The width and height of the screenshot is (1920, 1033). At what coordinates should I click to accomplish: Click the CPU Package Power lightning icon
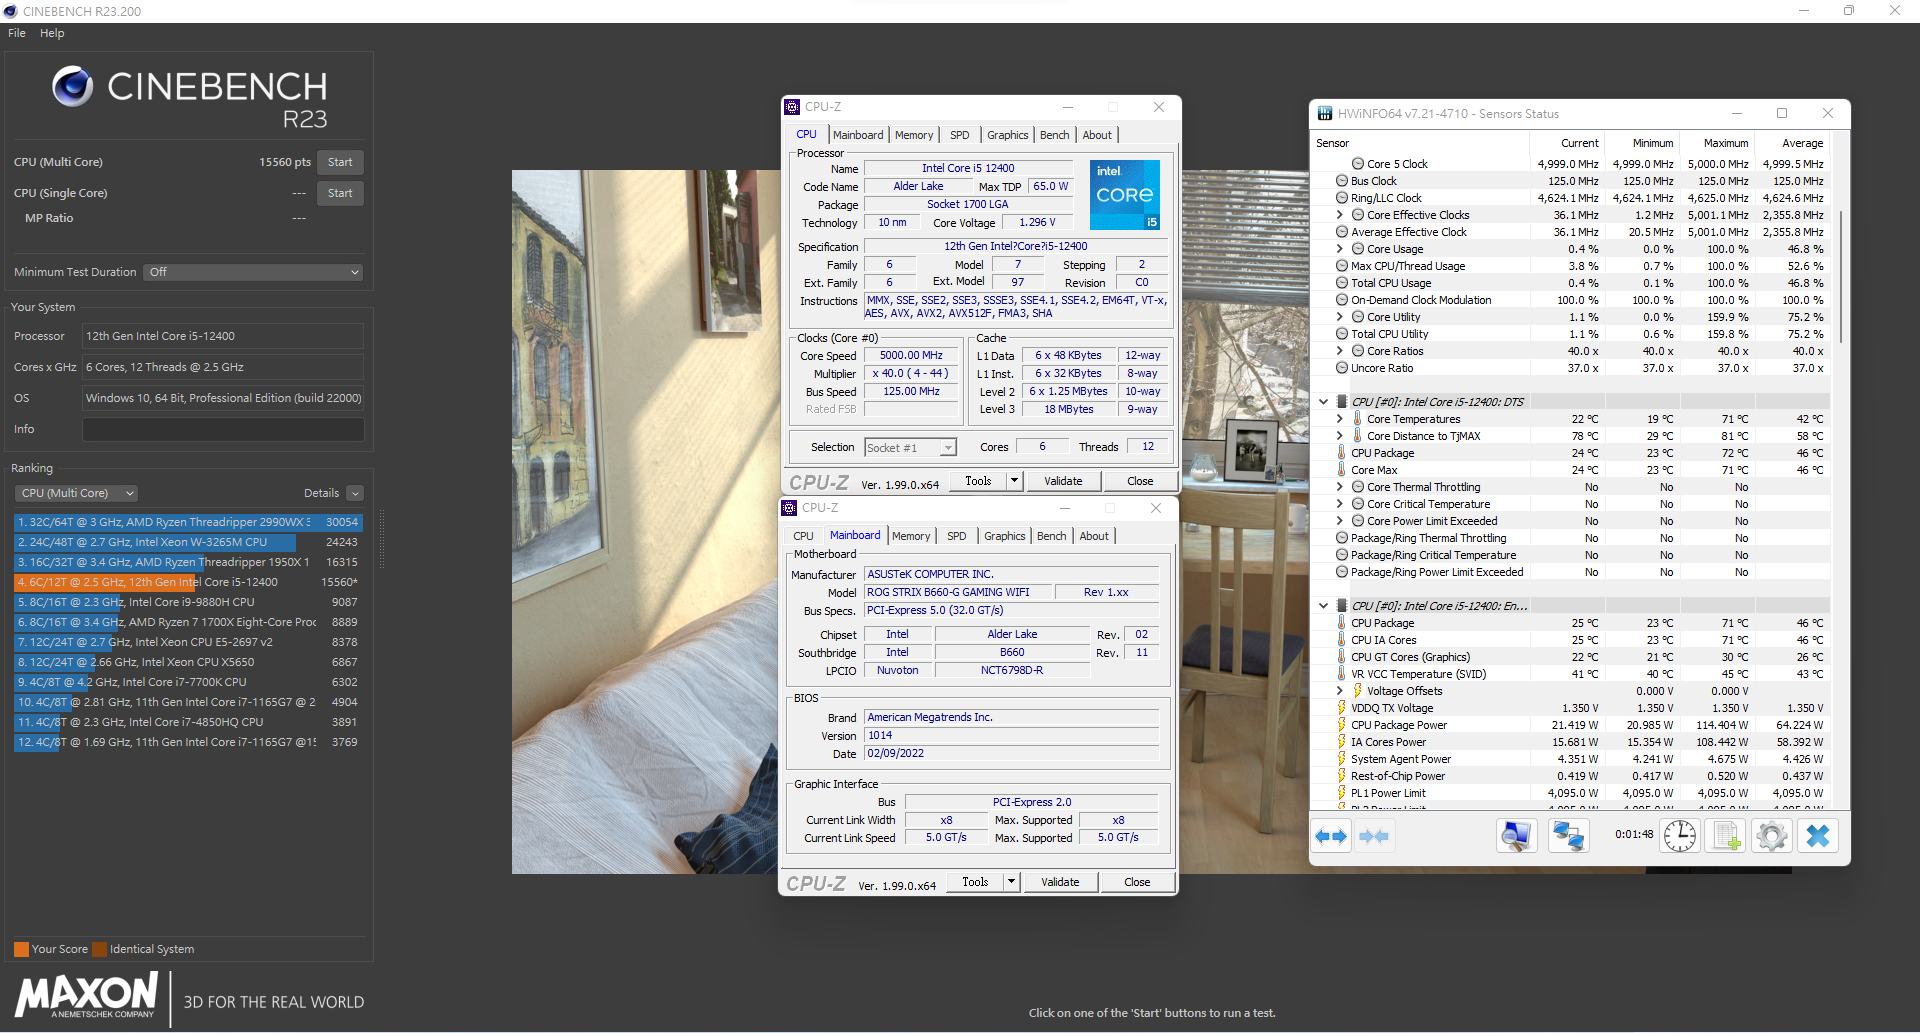(x=1342, y=724)
